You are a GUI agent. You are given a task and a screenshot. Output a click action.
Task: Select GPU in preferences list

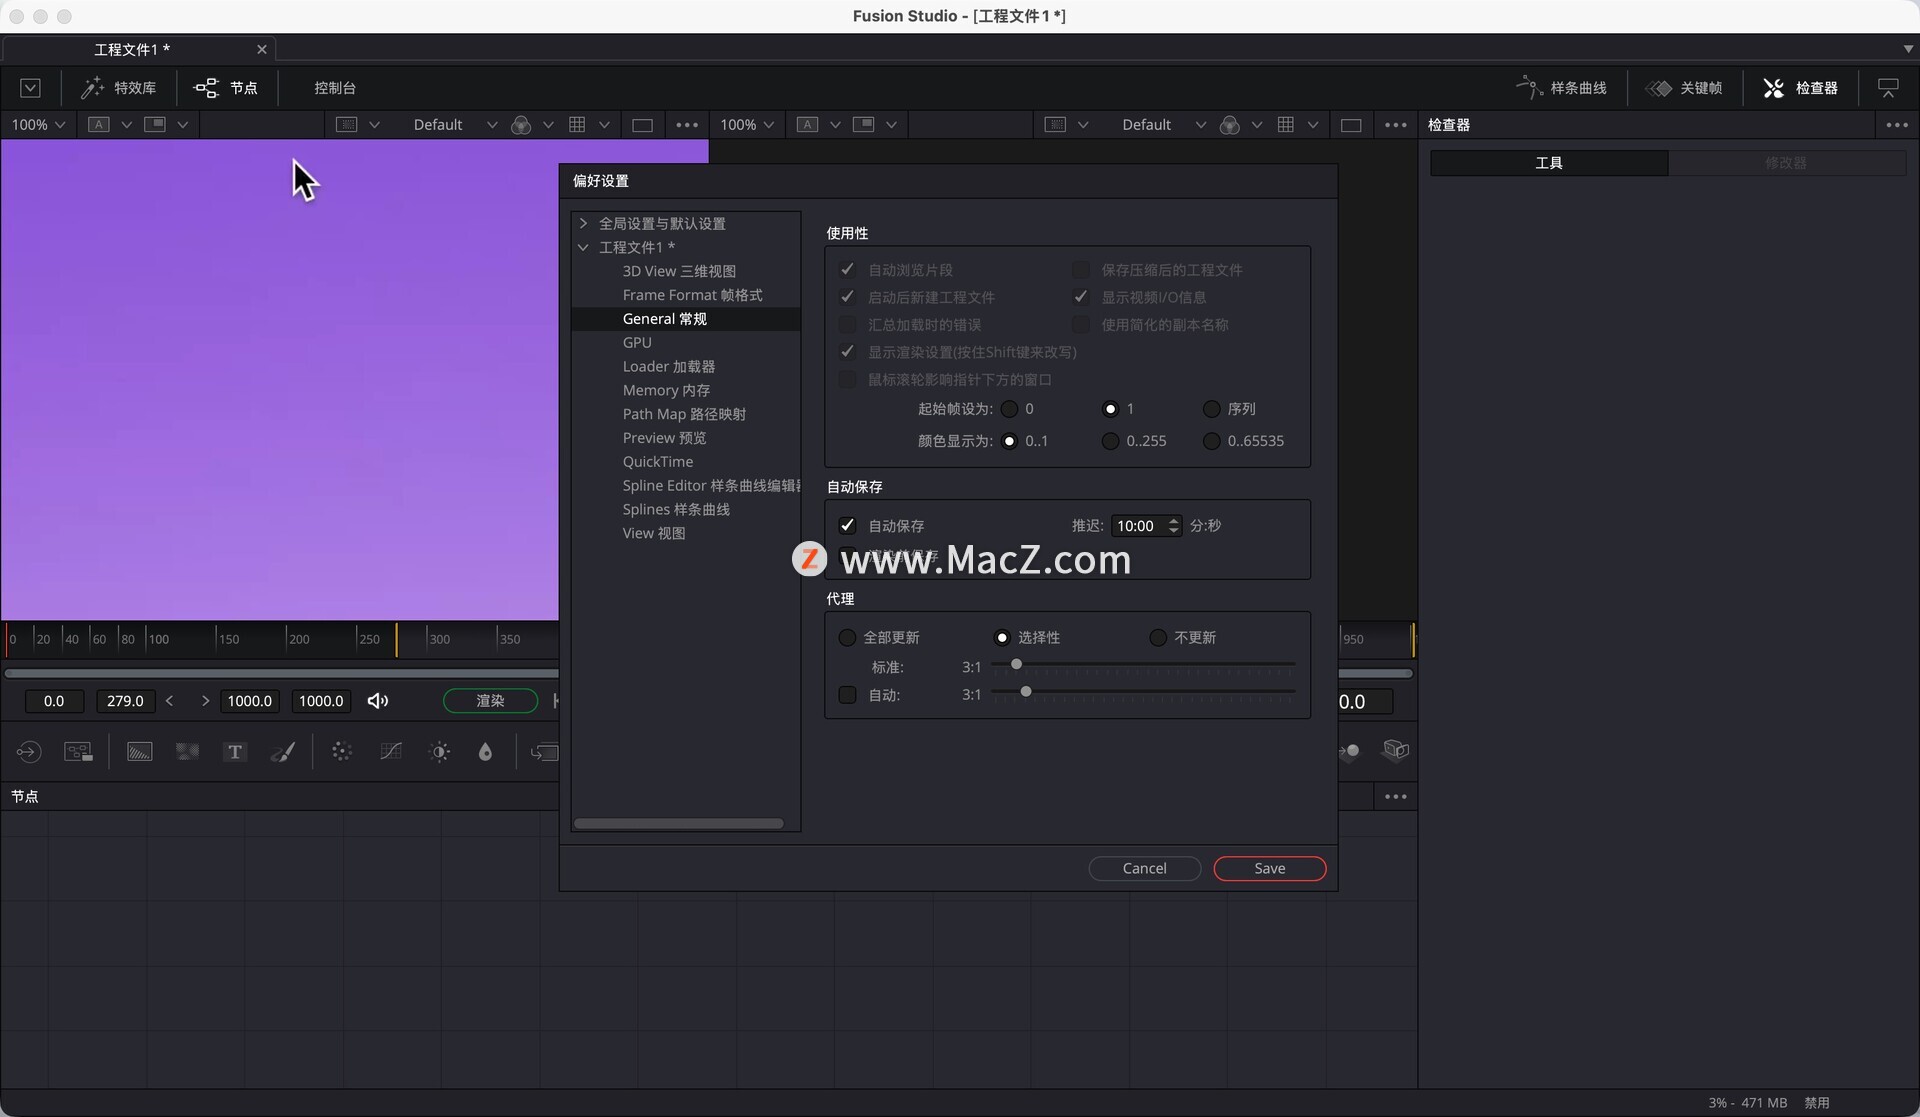(636, 343)
